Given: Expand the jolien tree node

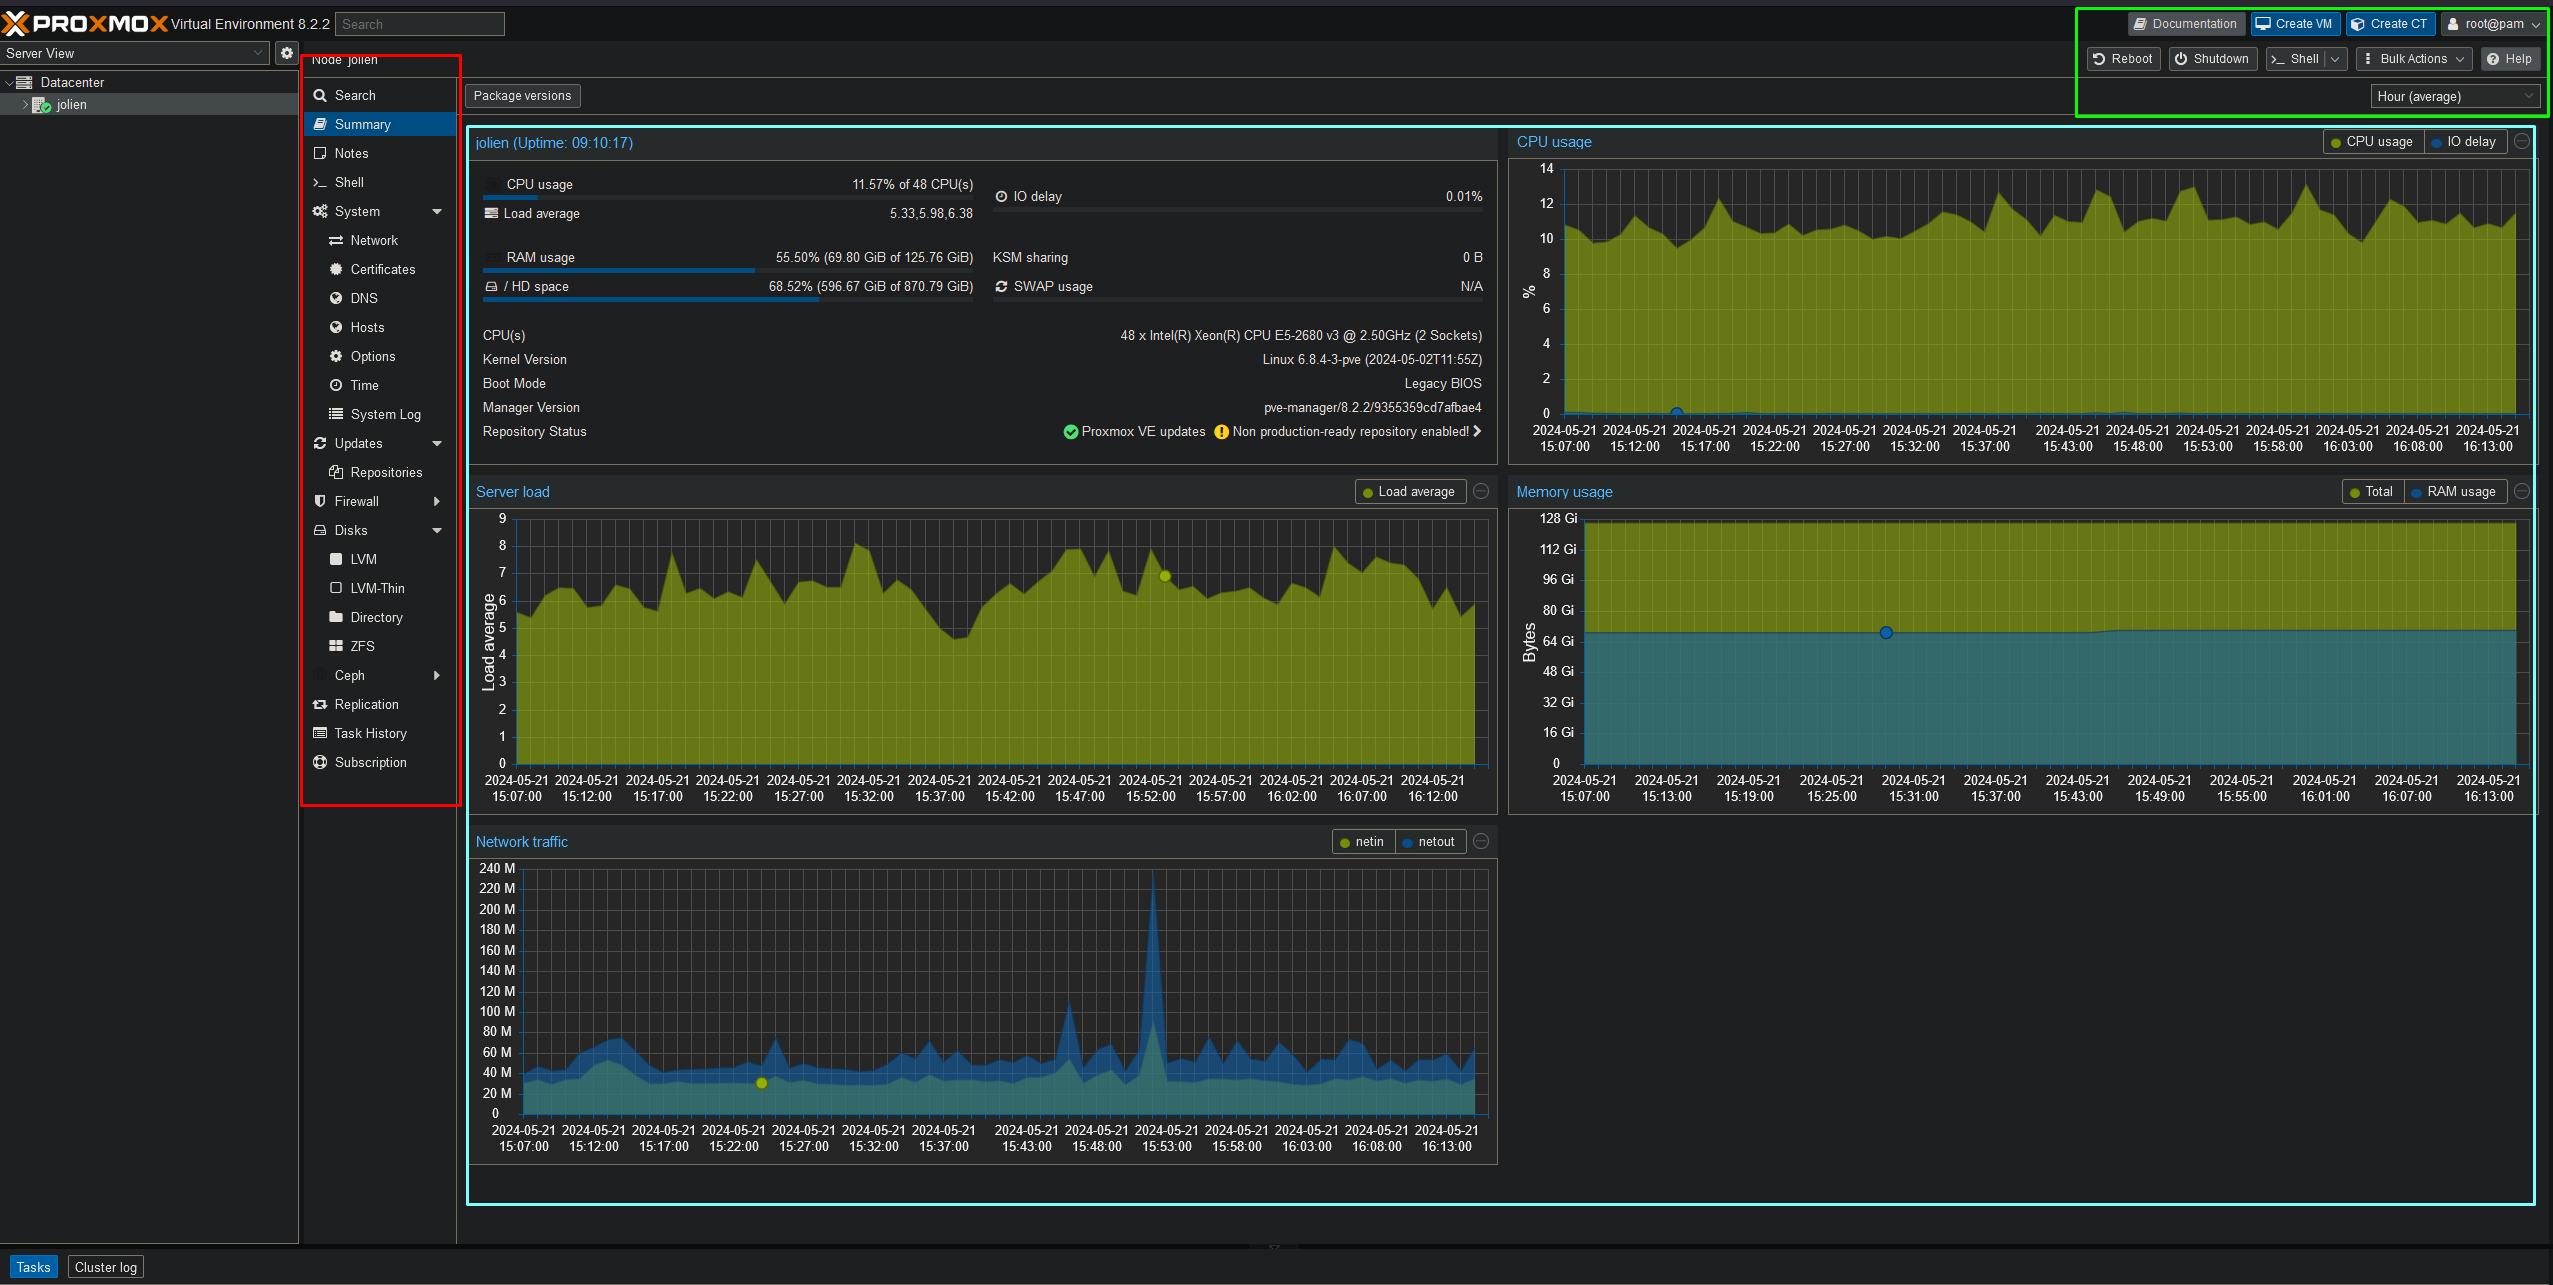Looking at the screenshot, I should [x=25, y=104].
